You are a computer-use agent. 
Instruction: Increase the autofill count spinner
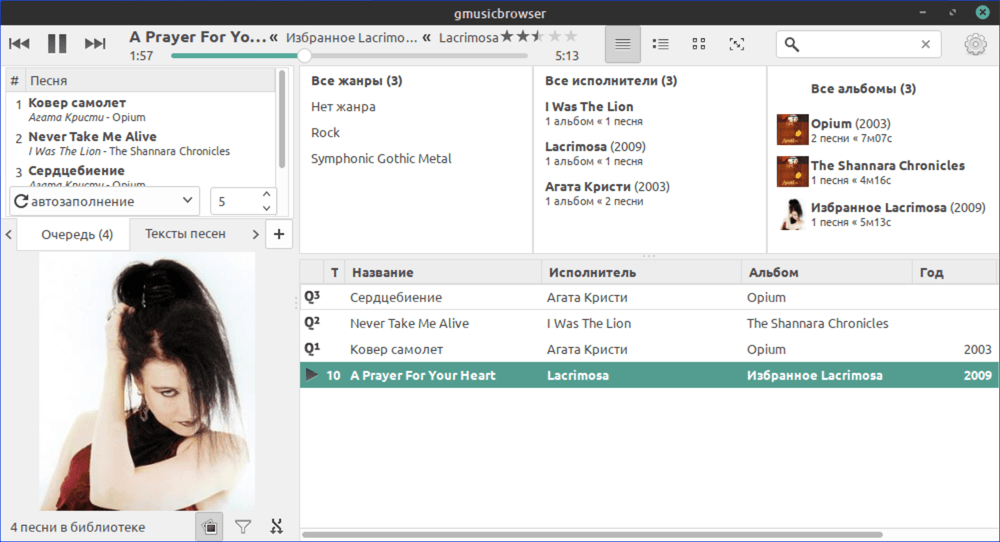tap(267, 194)
